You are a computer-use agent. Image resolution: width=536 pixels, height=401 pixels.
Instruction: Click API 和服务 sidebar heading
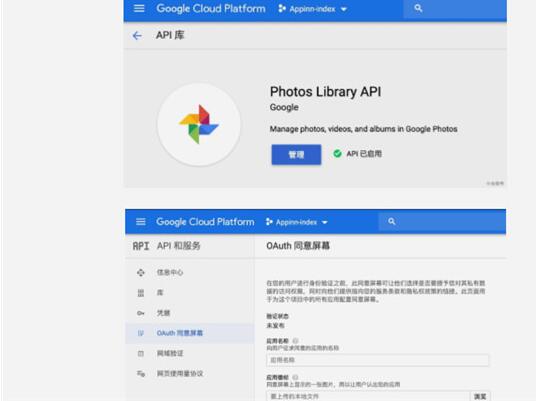click(x=178, y=246)
